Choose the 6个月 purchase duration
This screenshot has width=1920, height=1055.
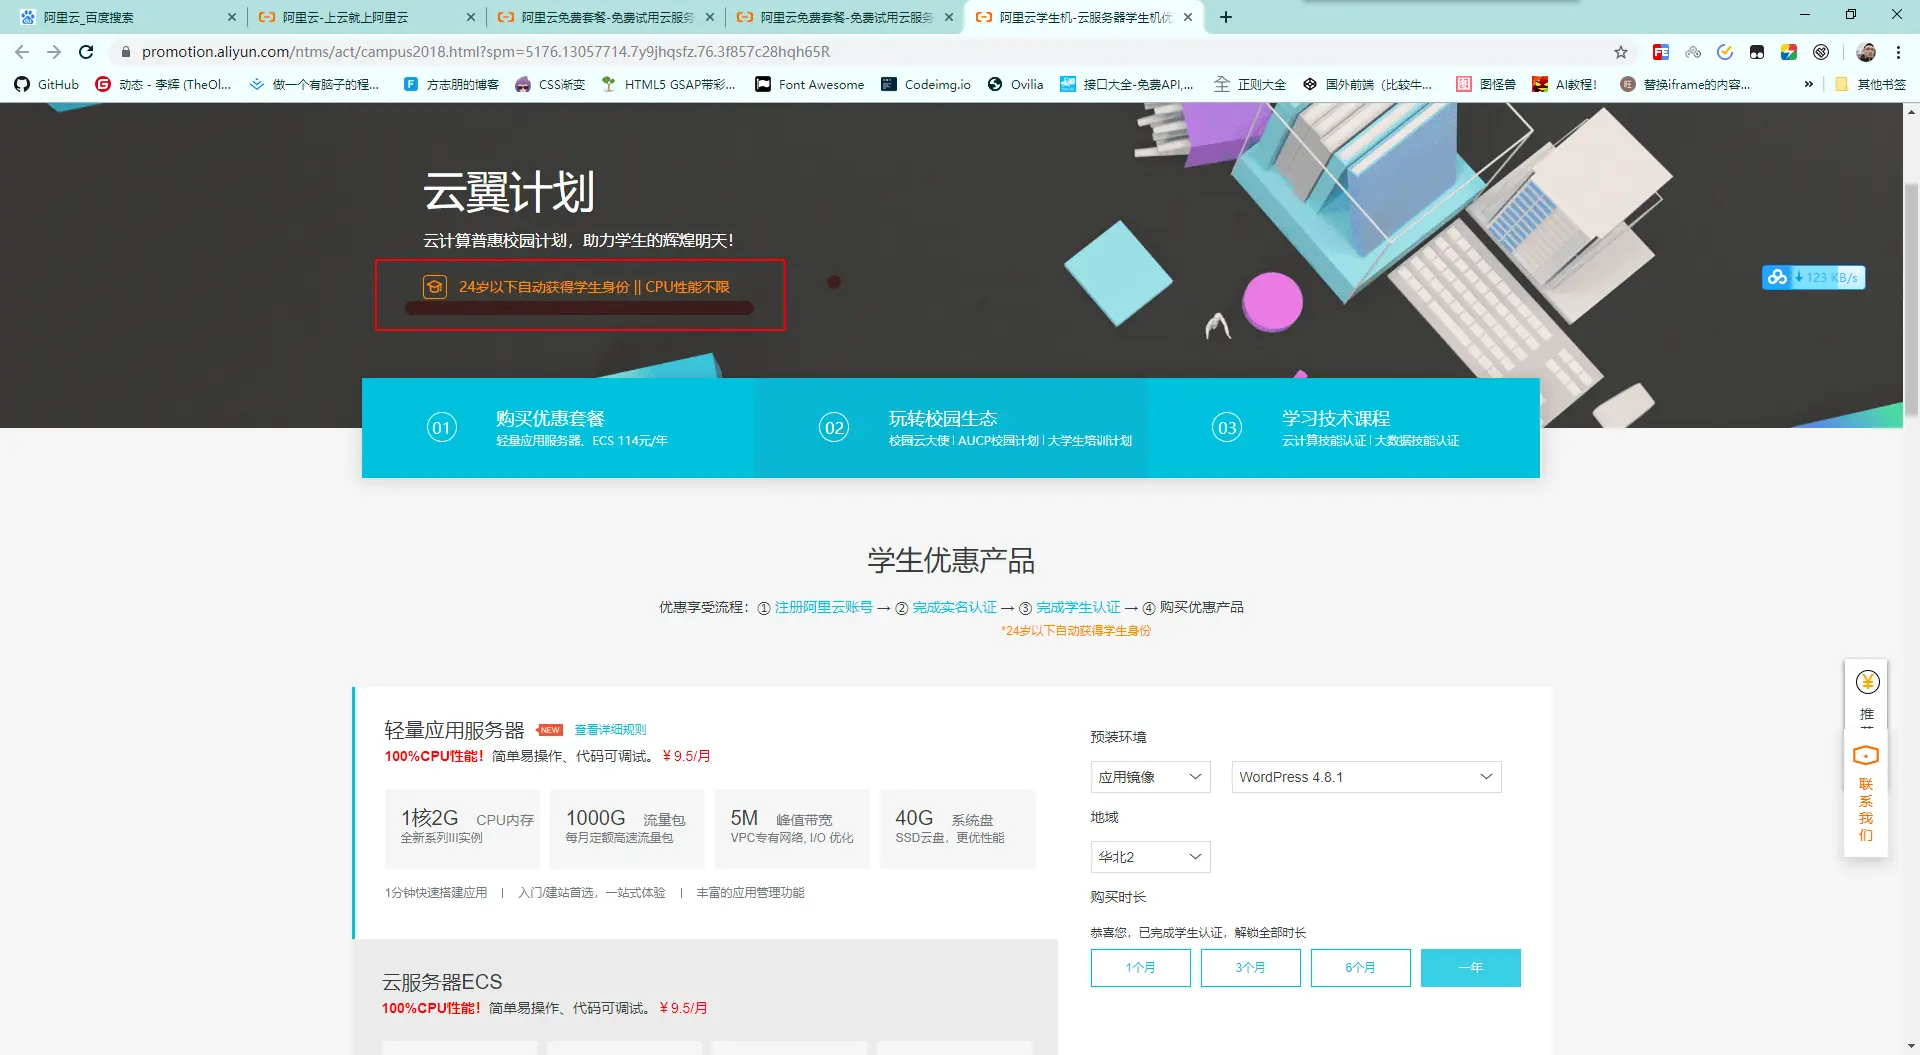click(1360, 968)
